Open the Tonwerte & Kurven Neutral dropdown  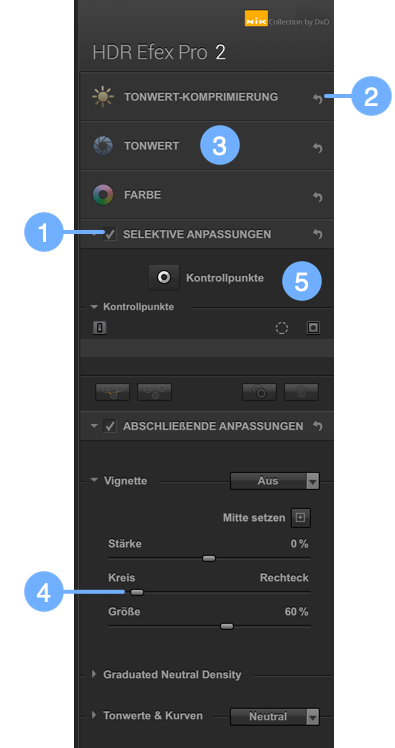tap(275, 717)
